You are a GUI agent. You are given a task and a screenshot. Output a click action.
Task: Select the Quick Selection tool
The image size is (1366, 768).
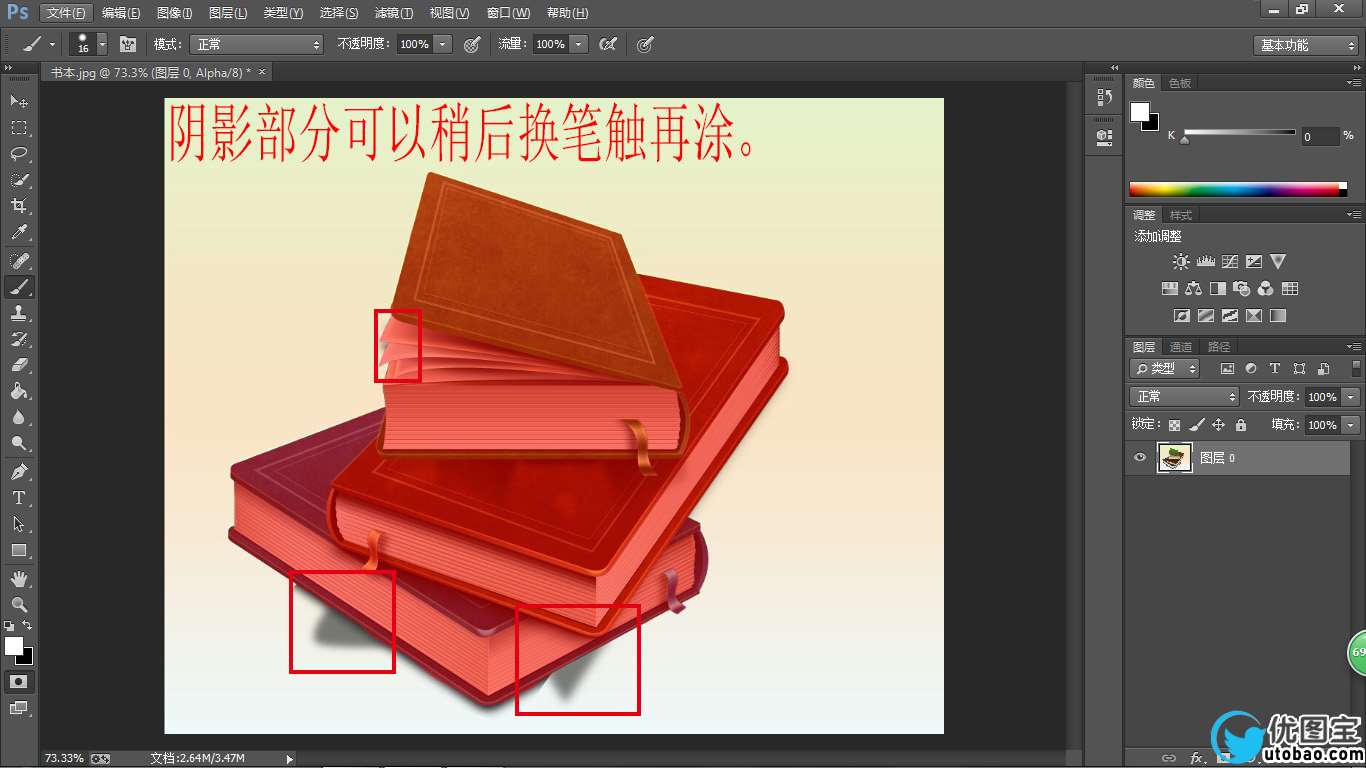click(x=19, y=180)
